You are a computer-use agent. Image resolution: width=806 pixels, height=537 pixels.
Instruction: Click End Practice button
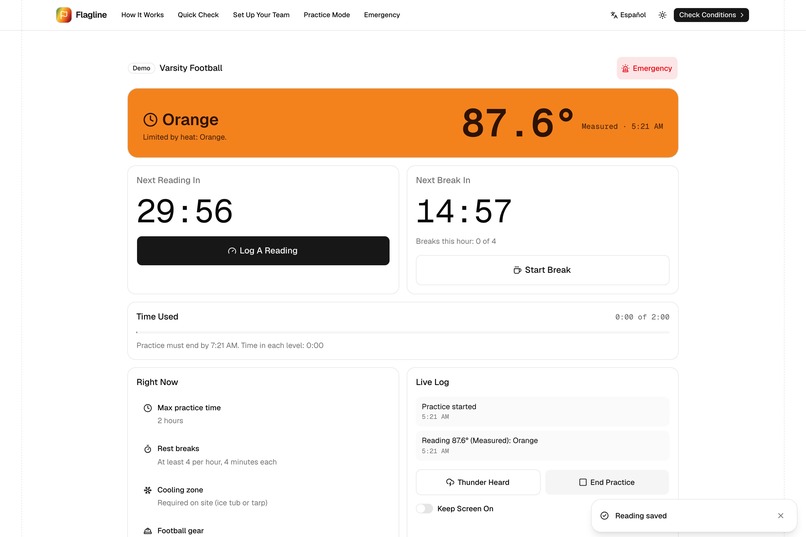607,482
